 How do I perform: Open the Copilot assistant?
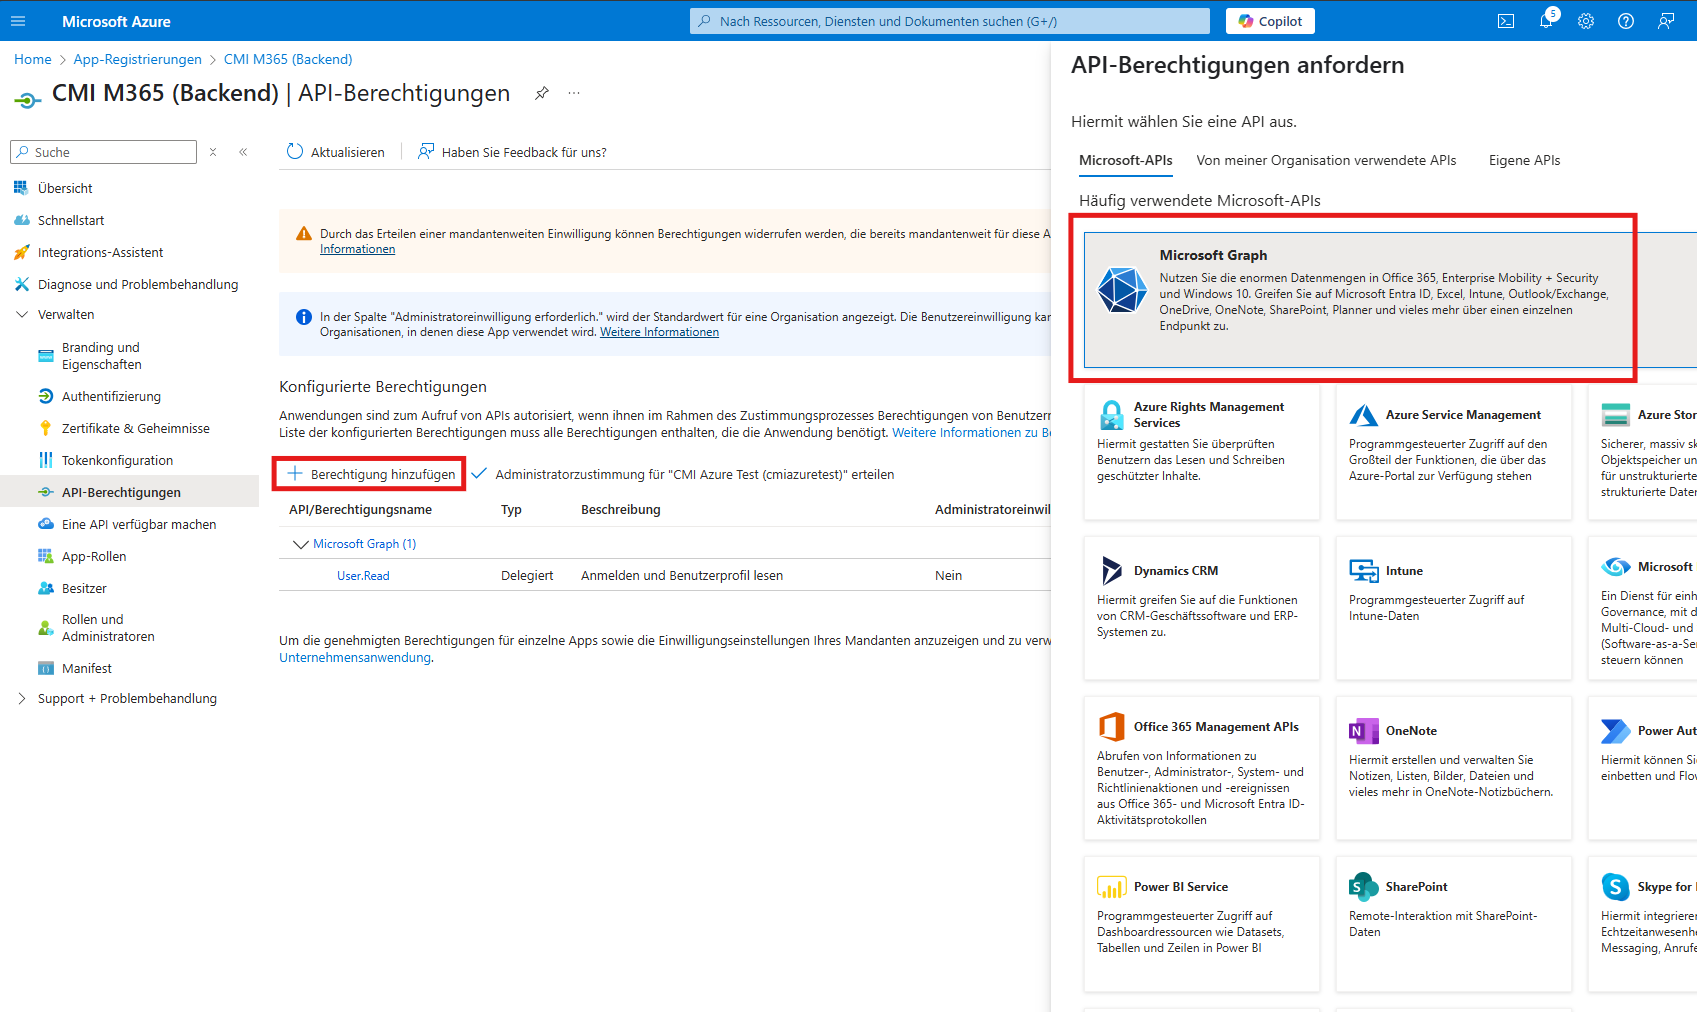pyautogui.click(x=1269, y=20)
